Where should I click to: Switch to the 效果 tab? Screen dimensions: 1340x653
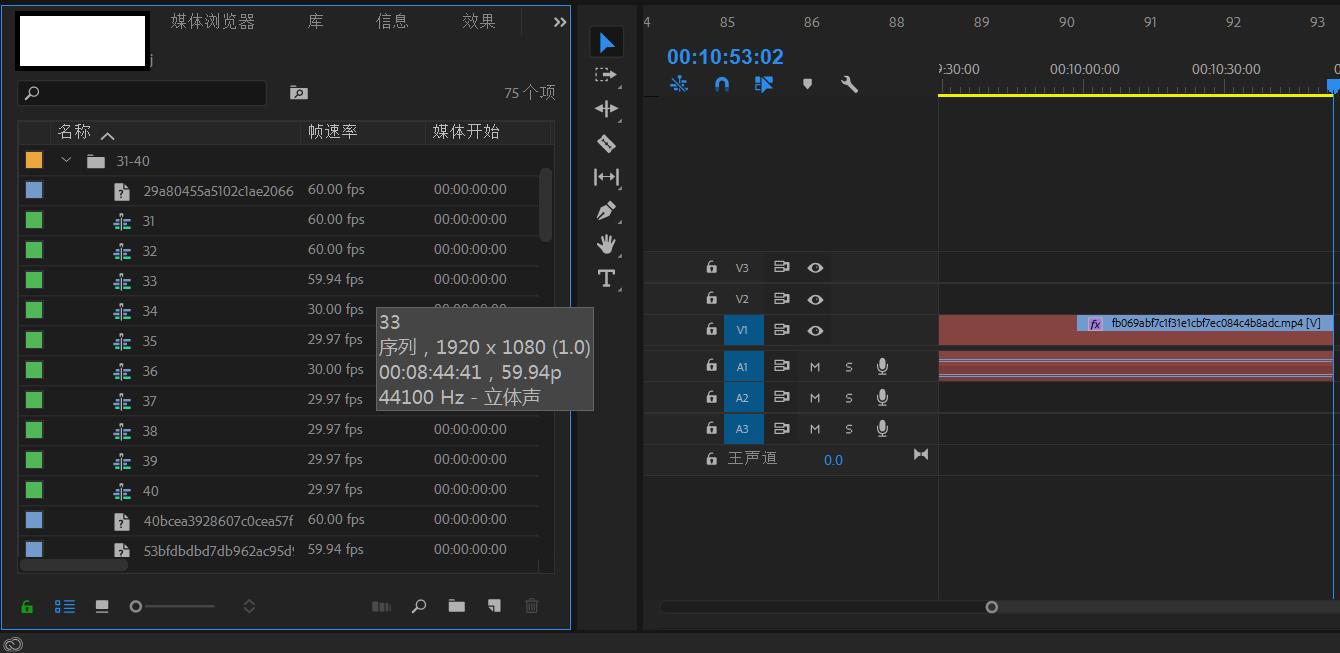[x=479, y=21]
